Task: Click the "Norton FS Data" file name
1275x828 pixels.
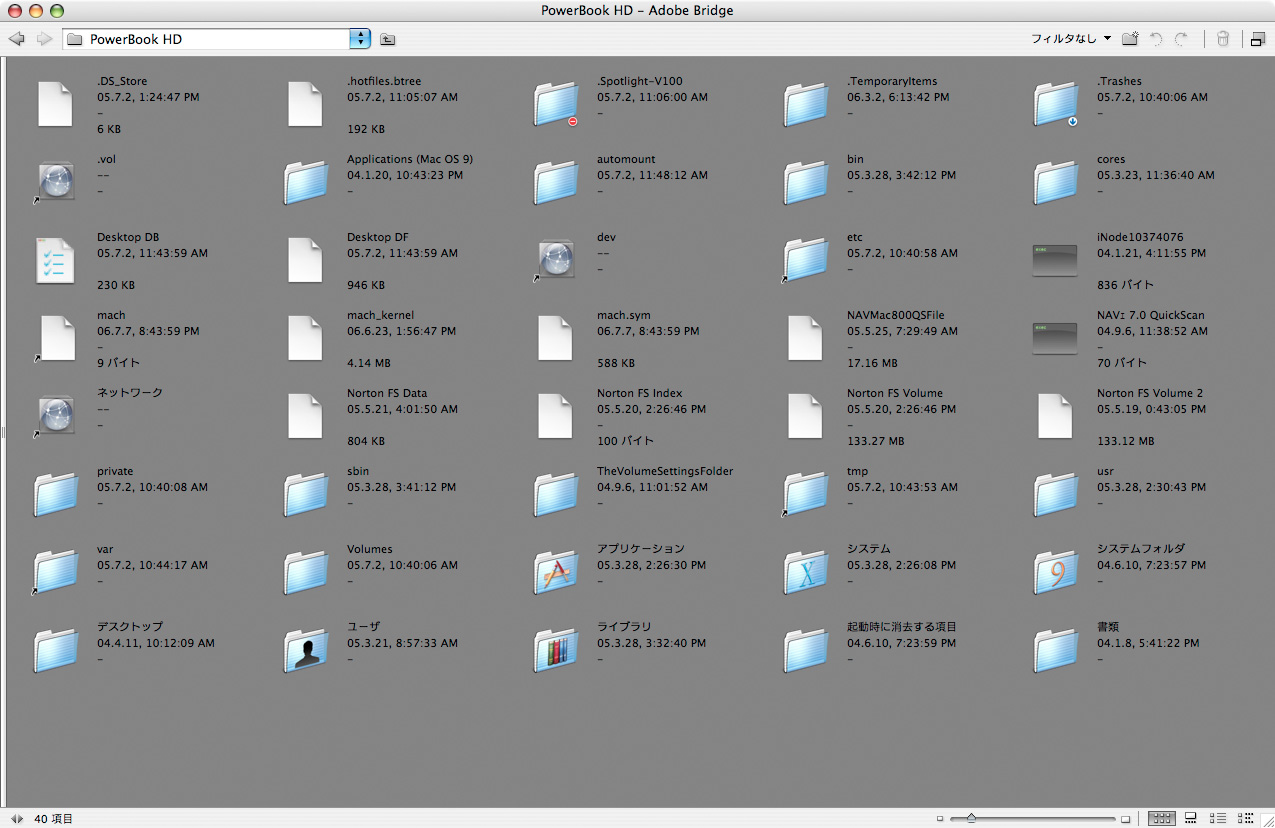Action: [x=387, y=393]
